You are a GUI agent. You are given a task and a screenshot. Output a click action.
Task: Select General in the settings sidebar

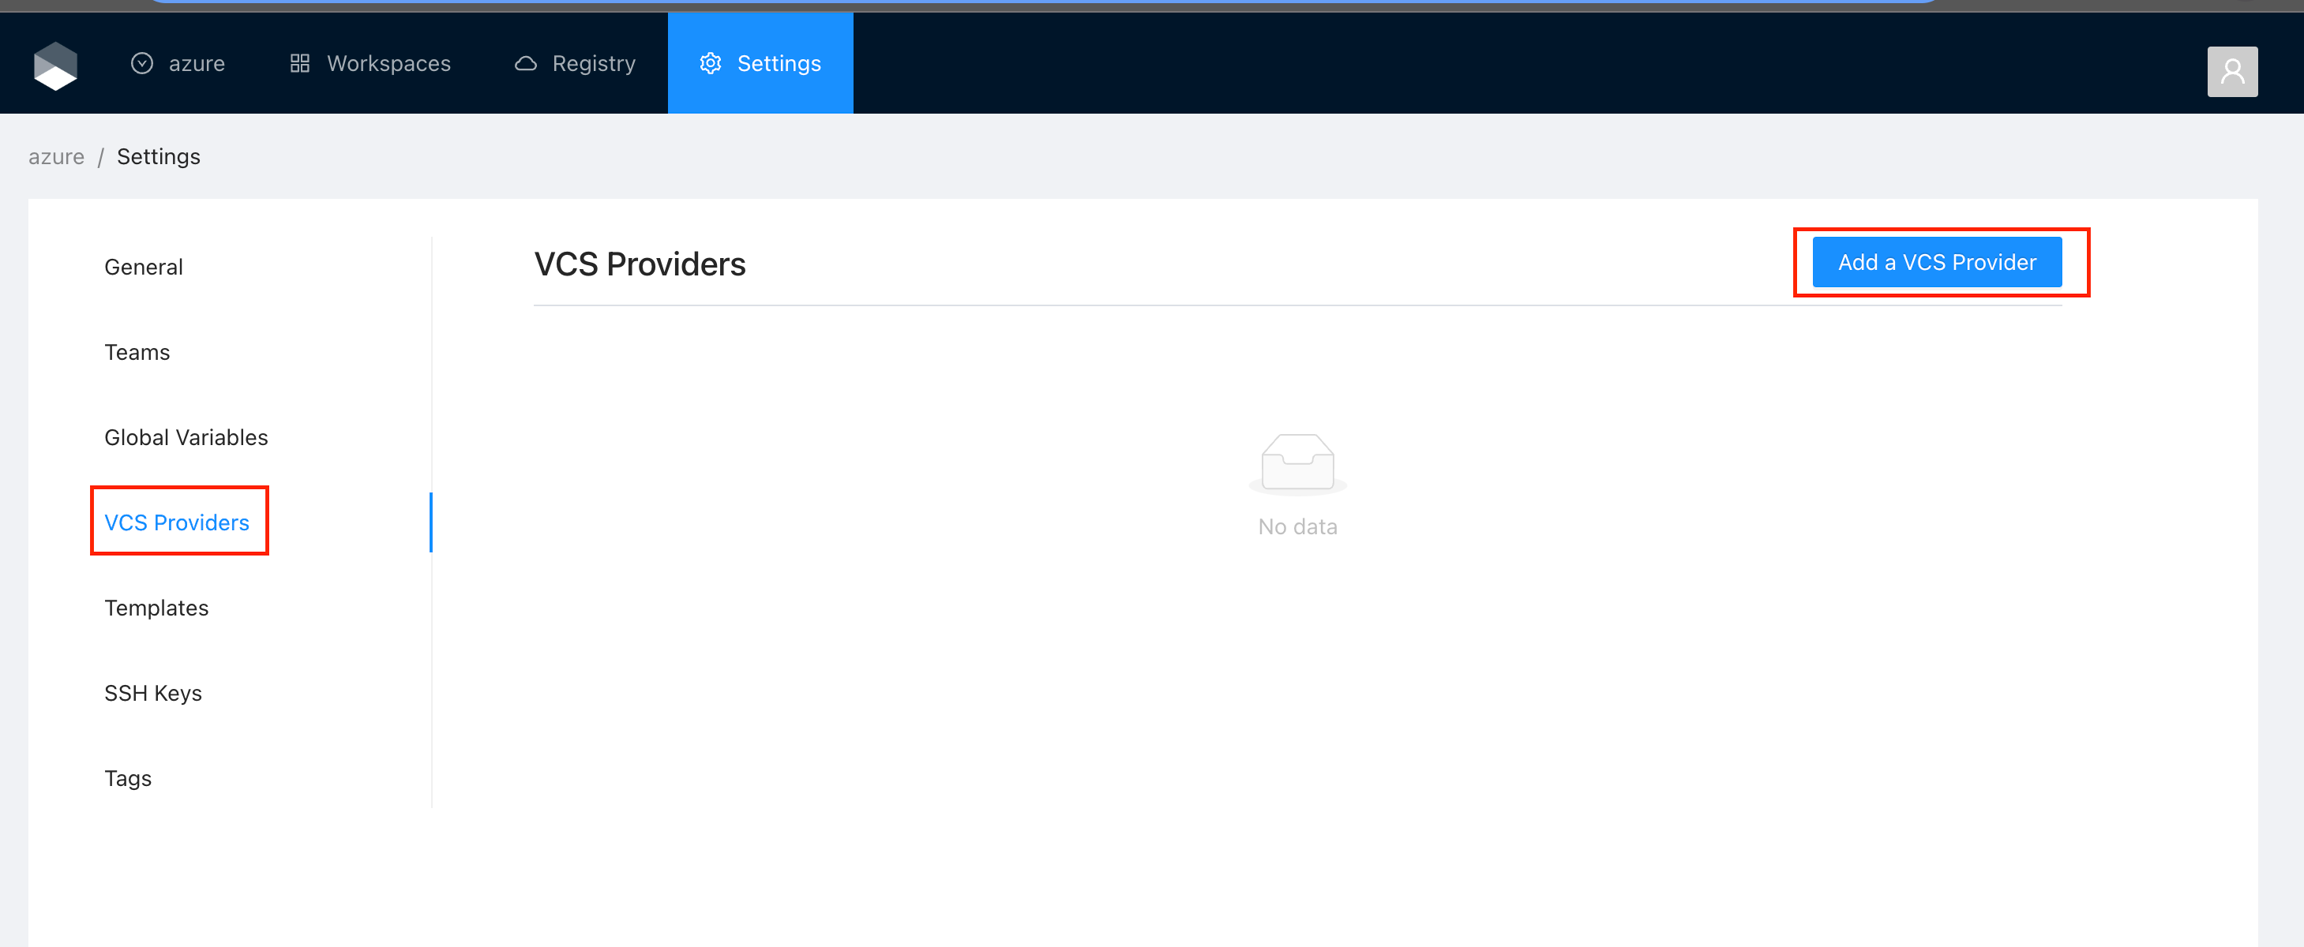coord(144,267)
